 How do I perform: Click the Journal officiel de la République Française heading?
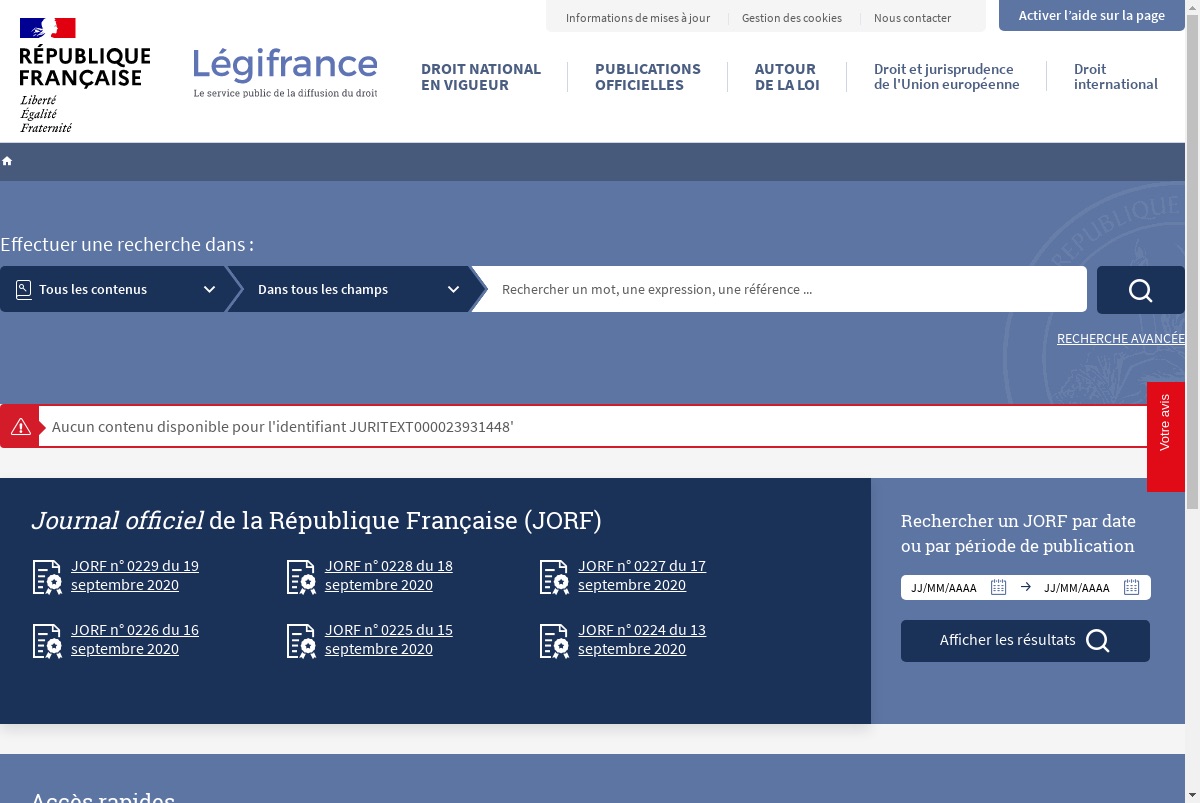[317, 521]
